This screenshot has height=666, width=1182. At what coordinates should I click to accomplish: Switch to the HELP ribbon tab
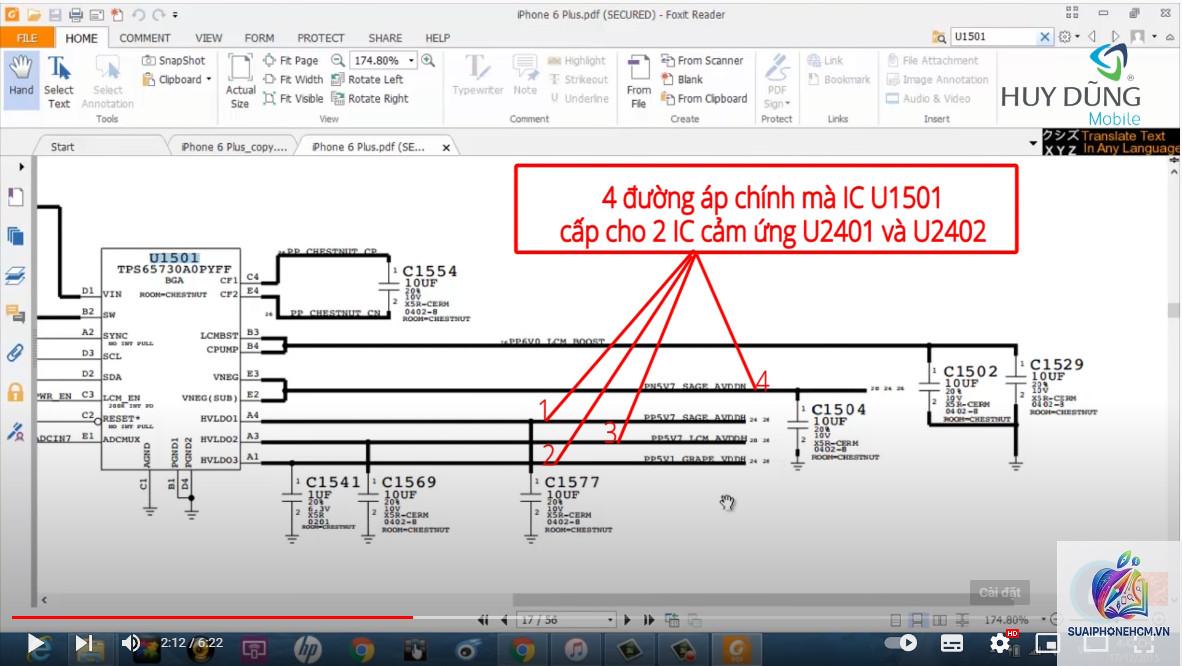pyautogui.click(x=437, y=38)
